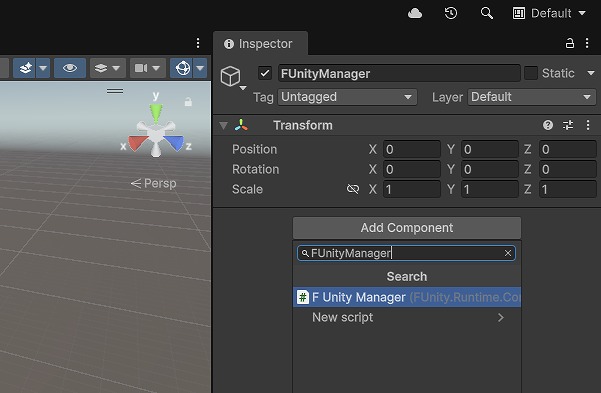Screen dimensions: 601x393
Task: Toggle the Inspector lock icon
Action: coord(570,43)
